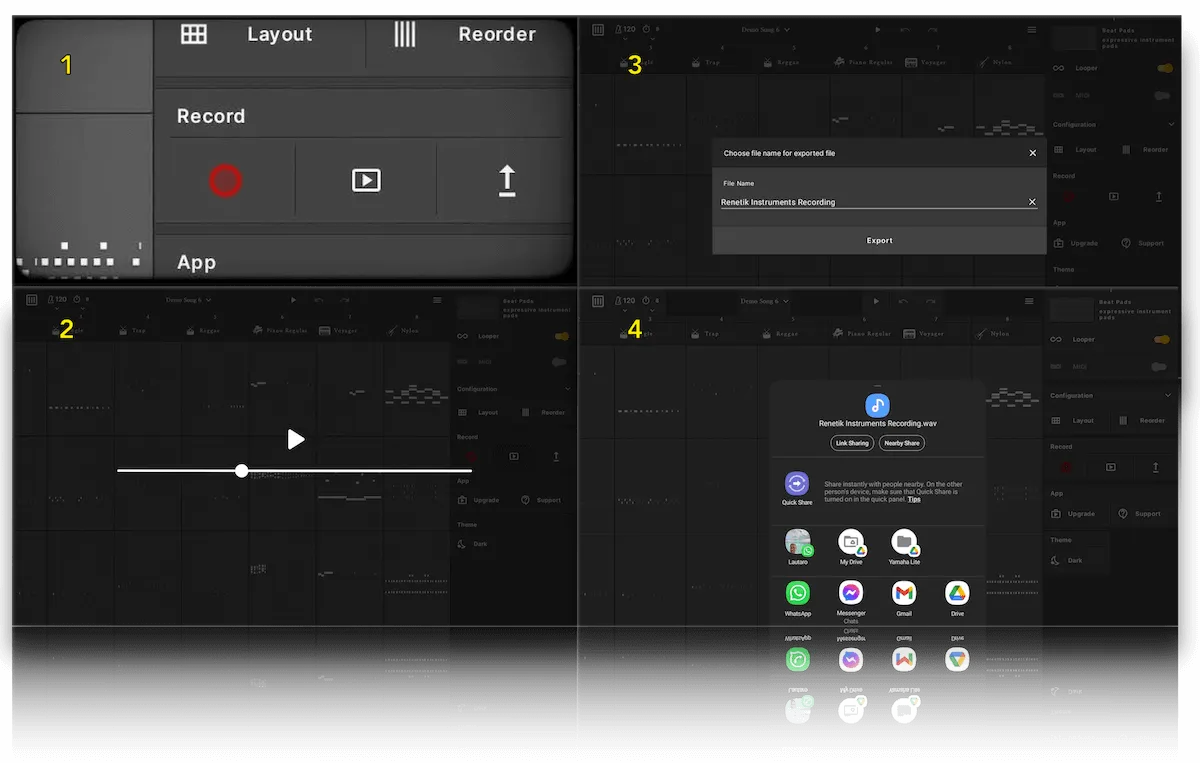Collapse Configuration section in panel 2
The image size is (1200, 763).
tap(568, 389)
